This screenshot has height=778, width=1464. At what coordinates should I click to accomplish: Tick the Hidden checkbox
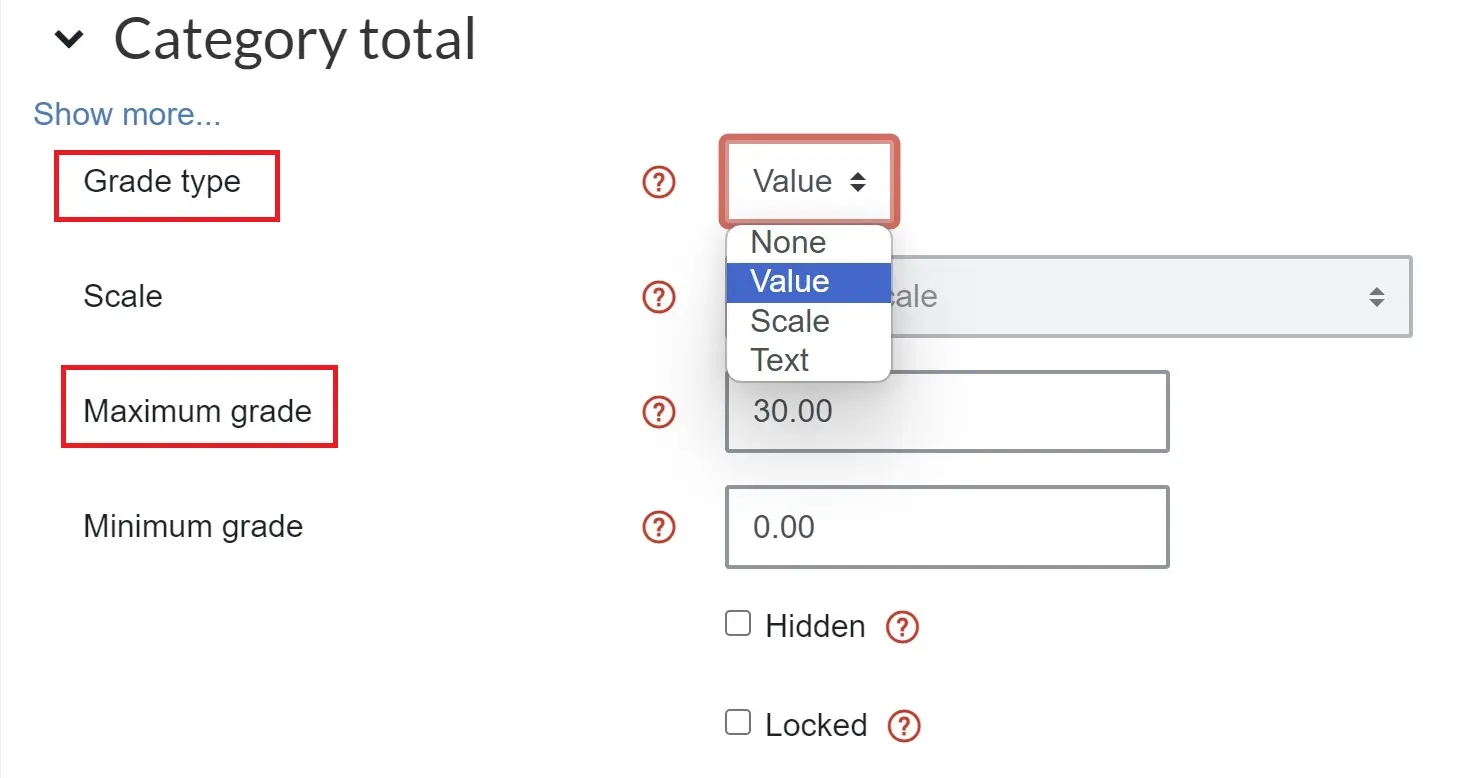coord(738,624)
